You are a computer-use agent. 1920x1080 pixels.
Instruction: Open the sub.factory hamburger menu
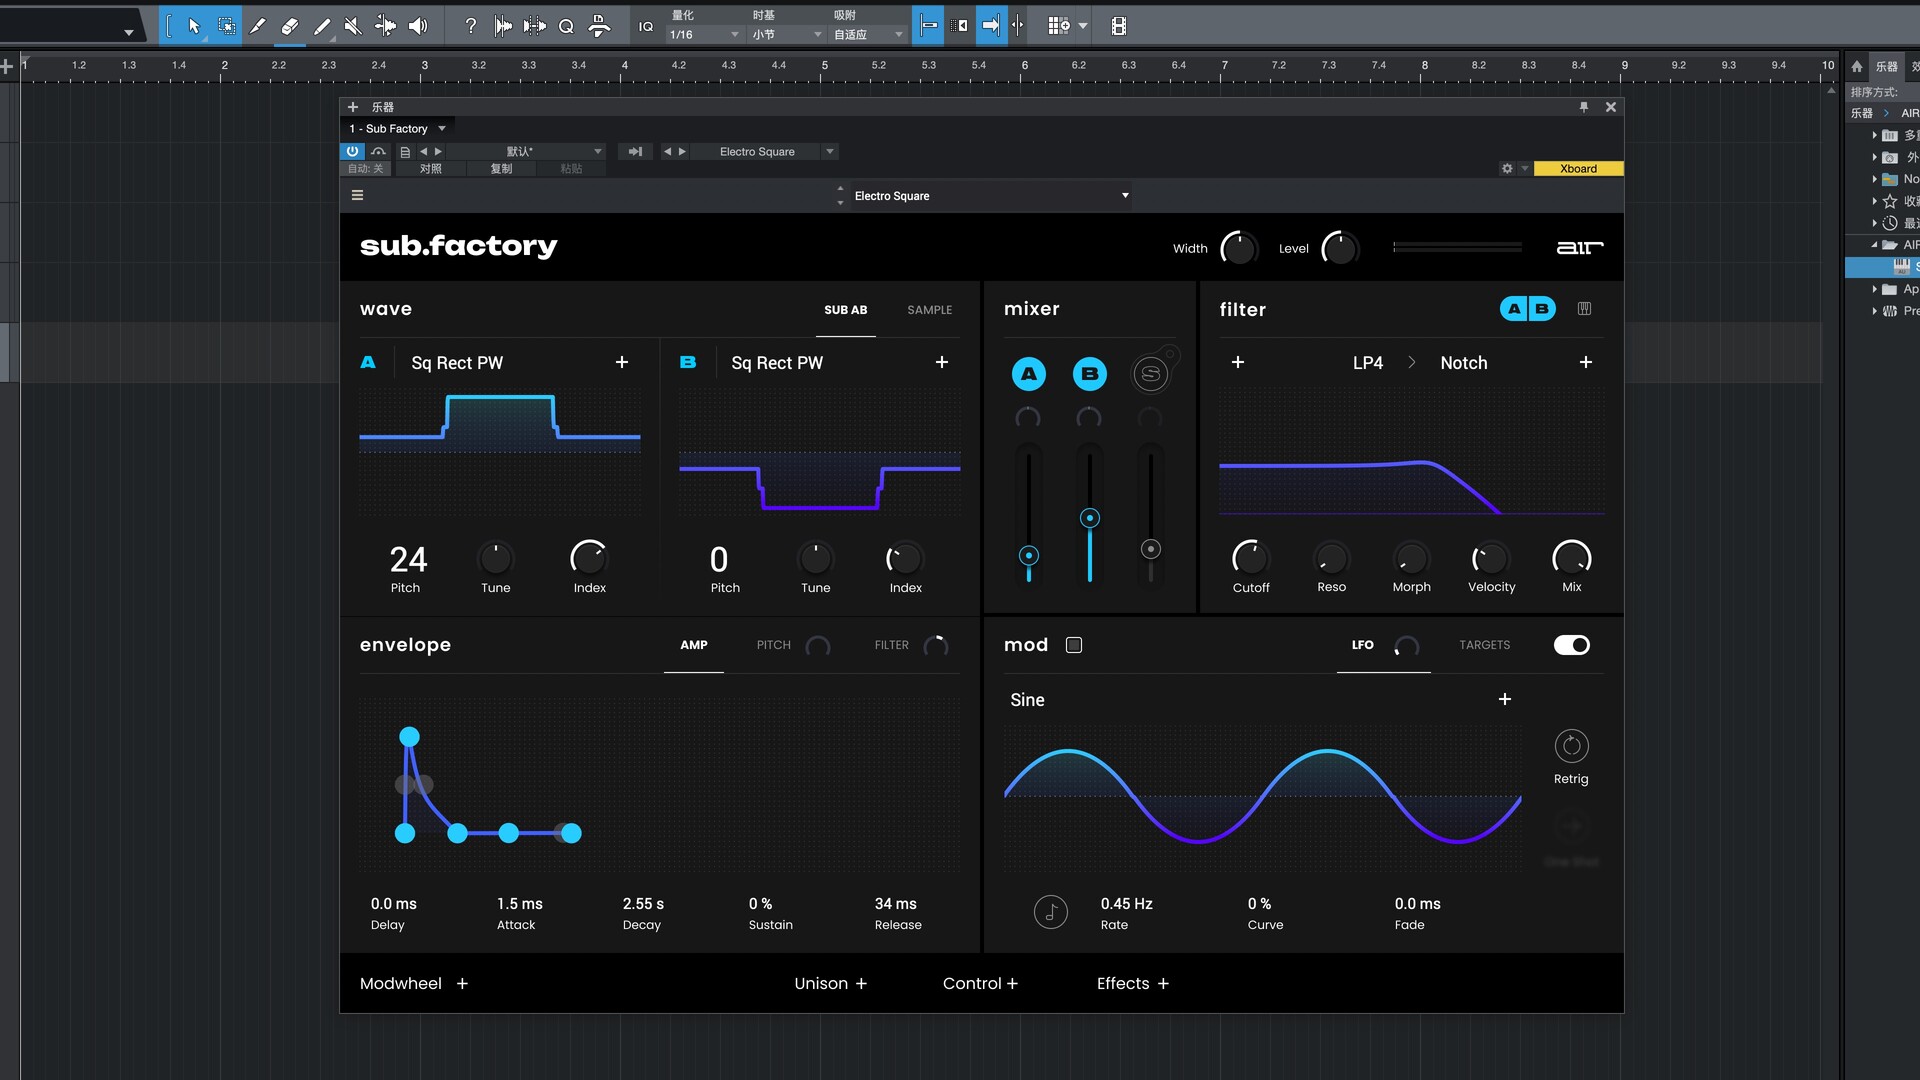coord(357,196)
